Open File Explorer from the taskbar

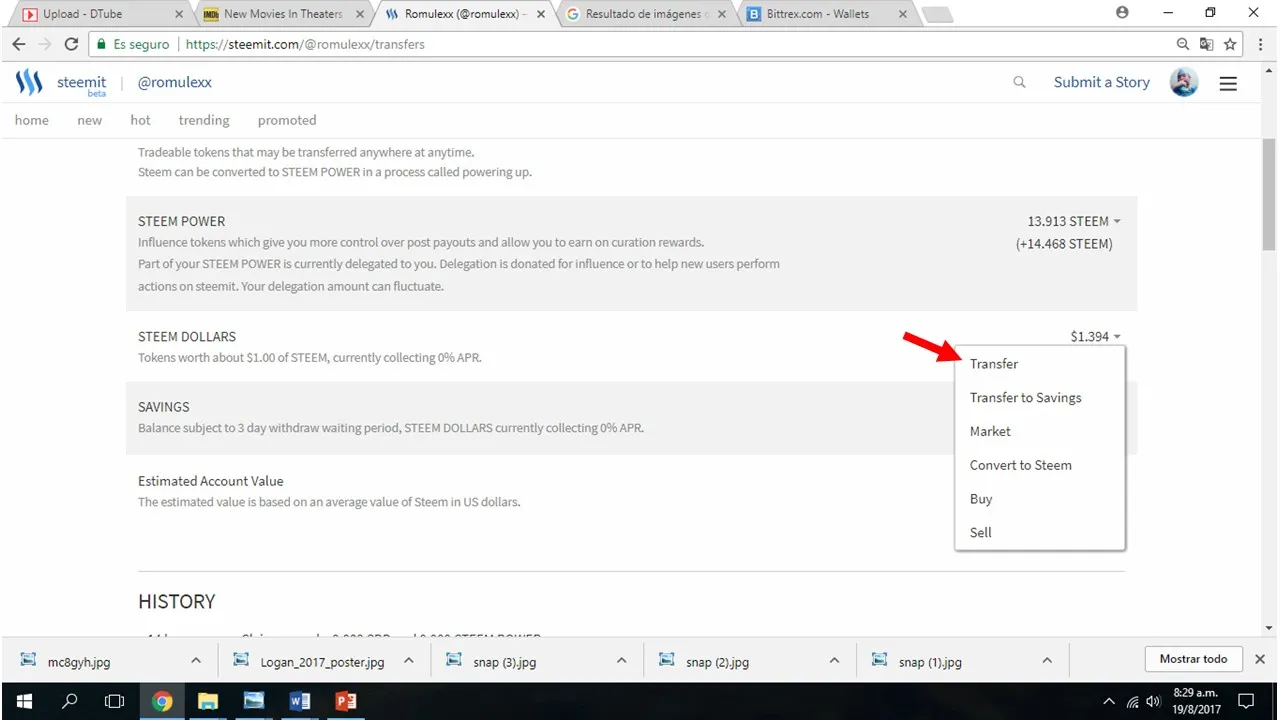click(x=208, y=701)
